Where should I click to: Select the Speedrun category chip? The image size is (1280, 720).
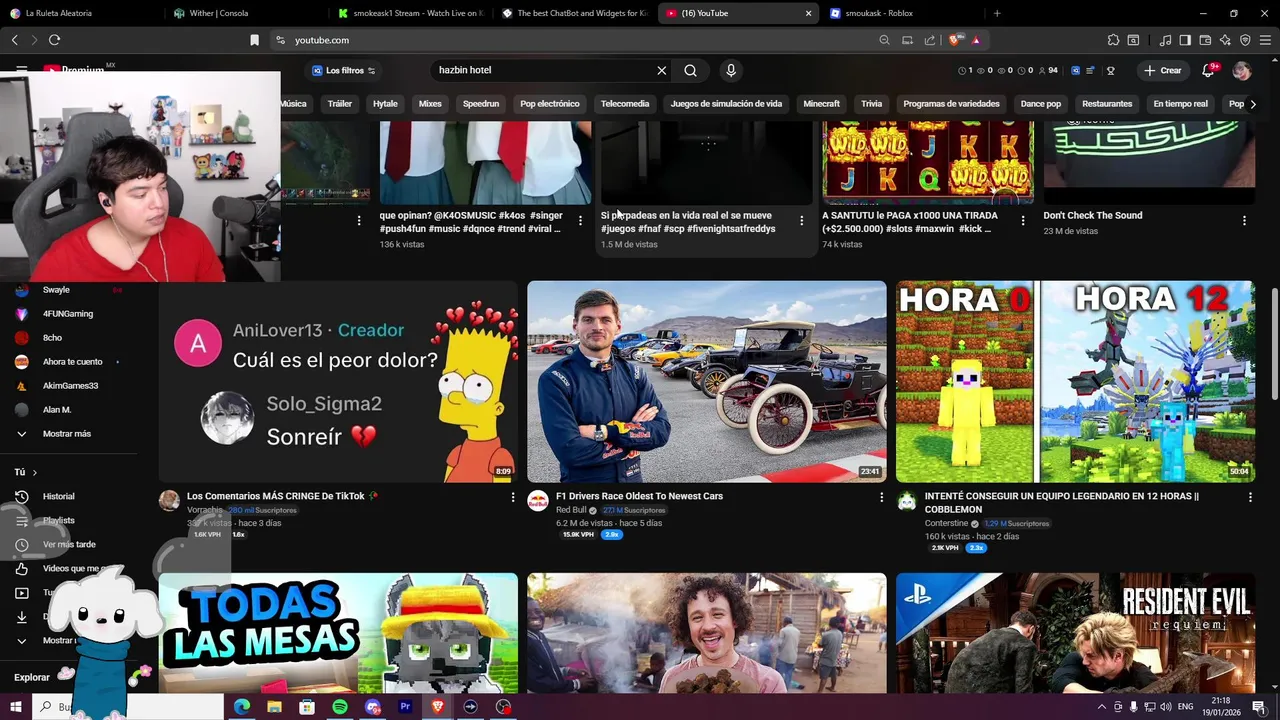[481, 104]
